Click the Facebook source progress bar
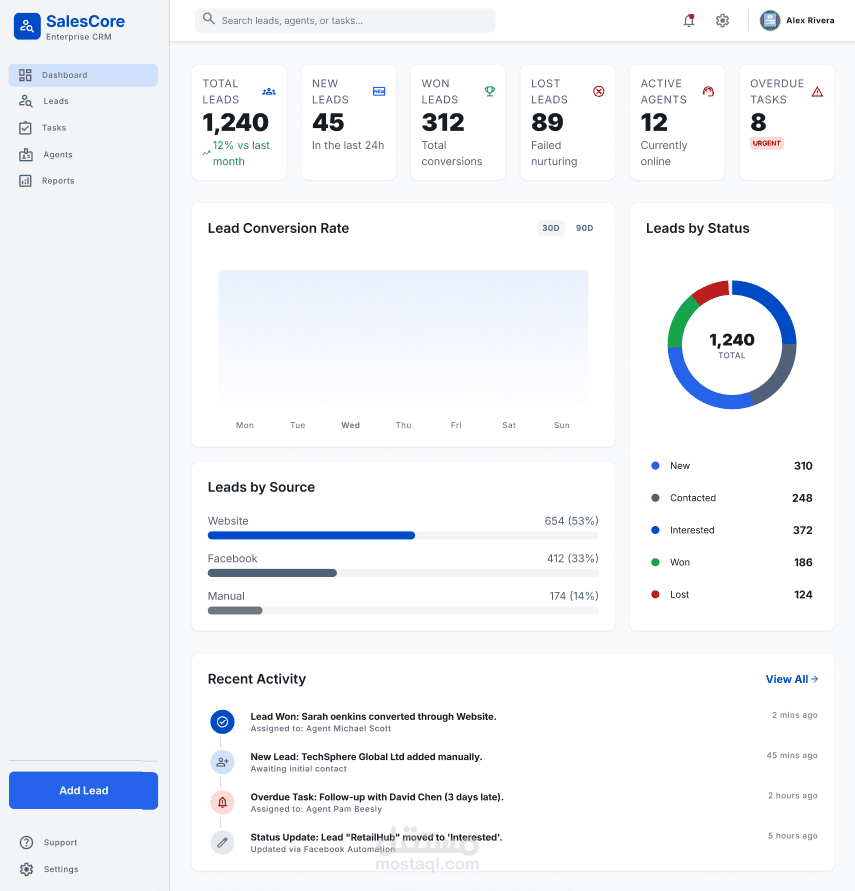855x891 pixels. click(403, 573)
